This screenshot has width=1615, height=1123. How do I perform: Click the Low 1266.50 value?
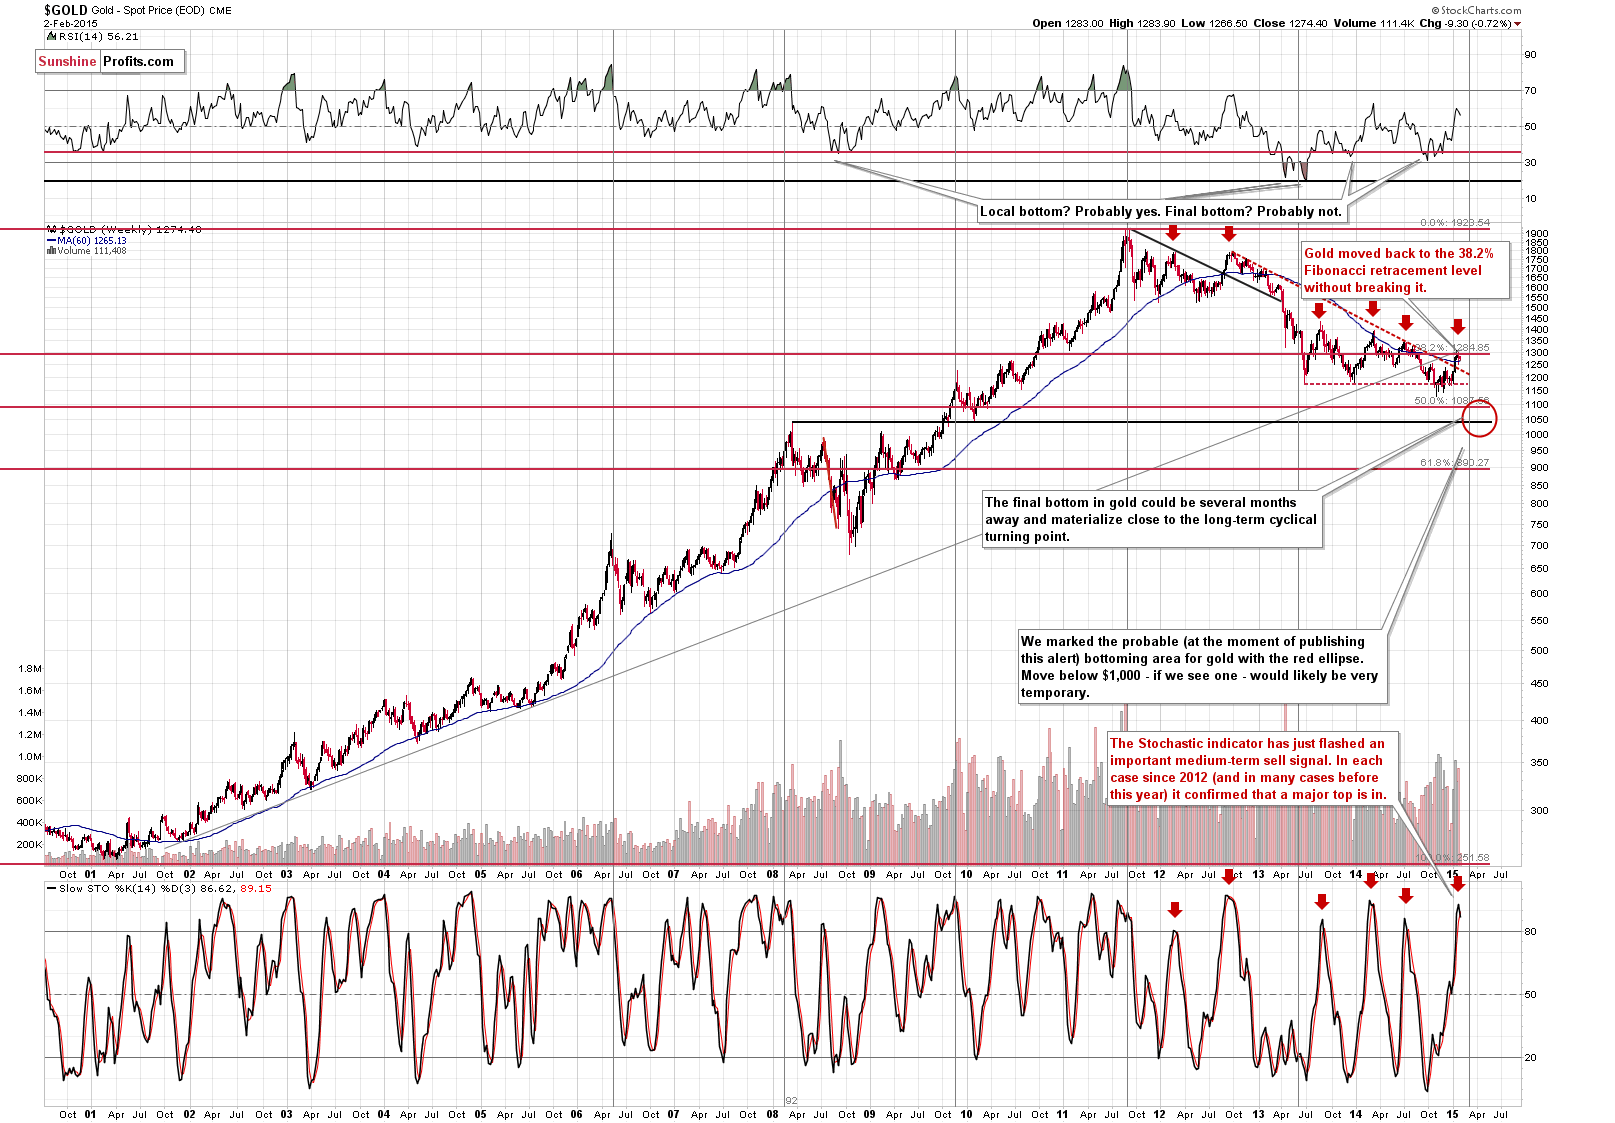click(x=1214, y=23)
